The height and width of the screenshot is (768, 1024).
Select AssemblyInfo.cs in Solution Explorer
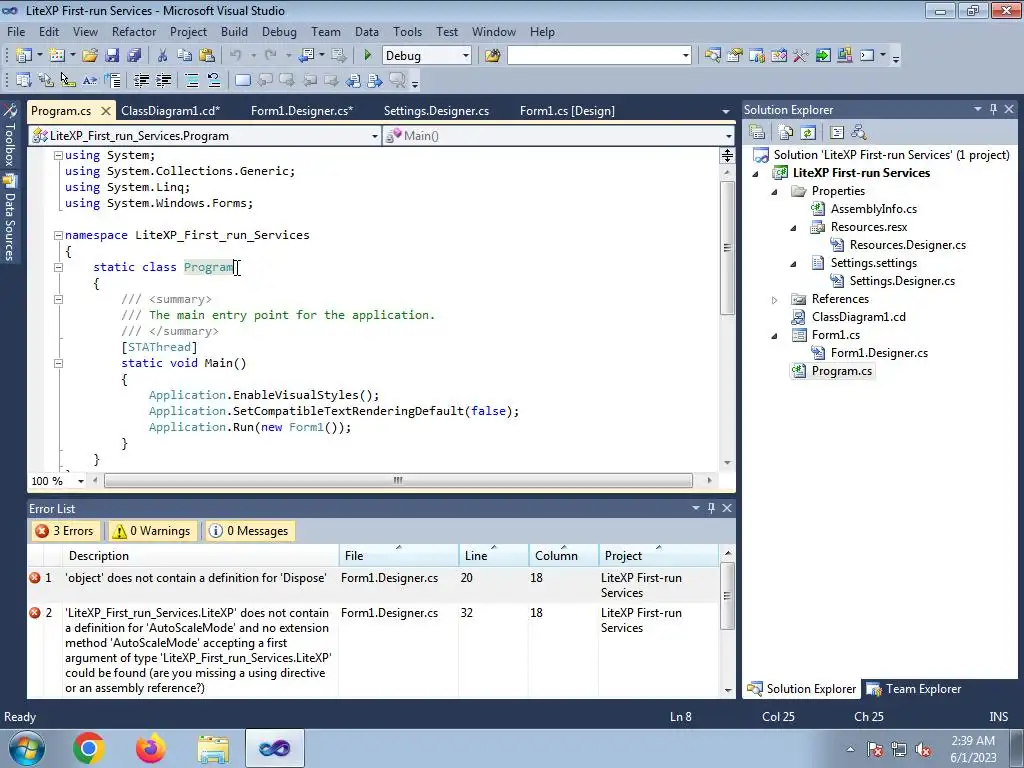873,209
